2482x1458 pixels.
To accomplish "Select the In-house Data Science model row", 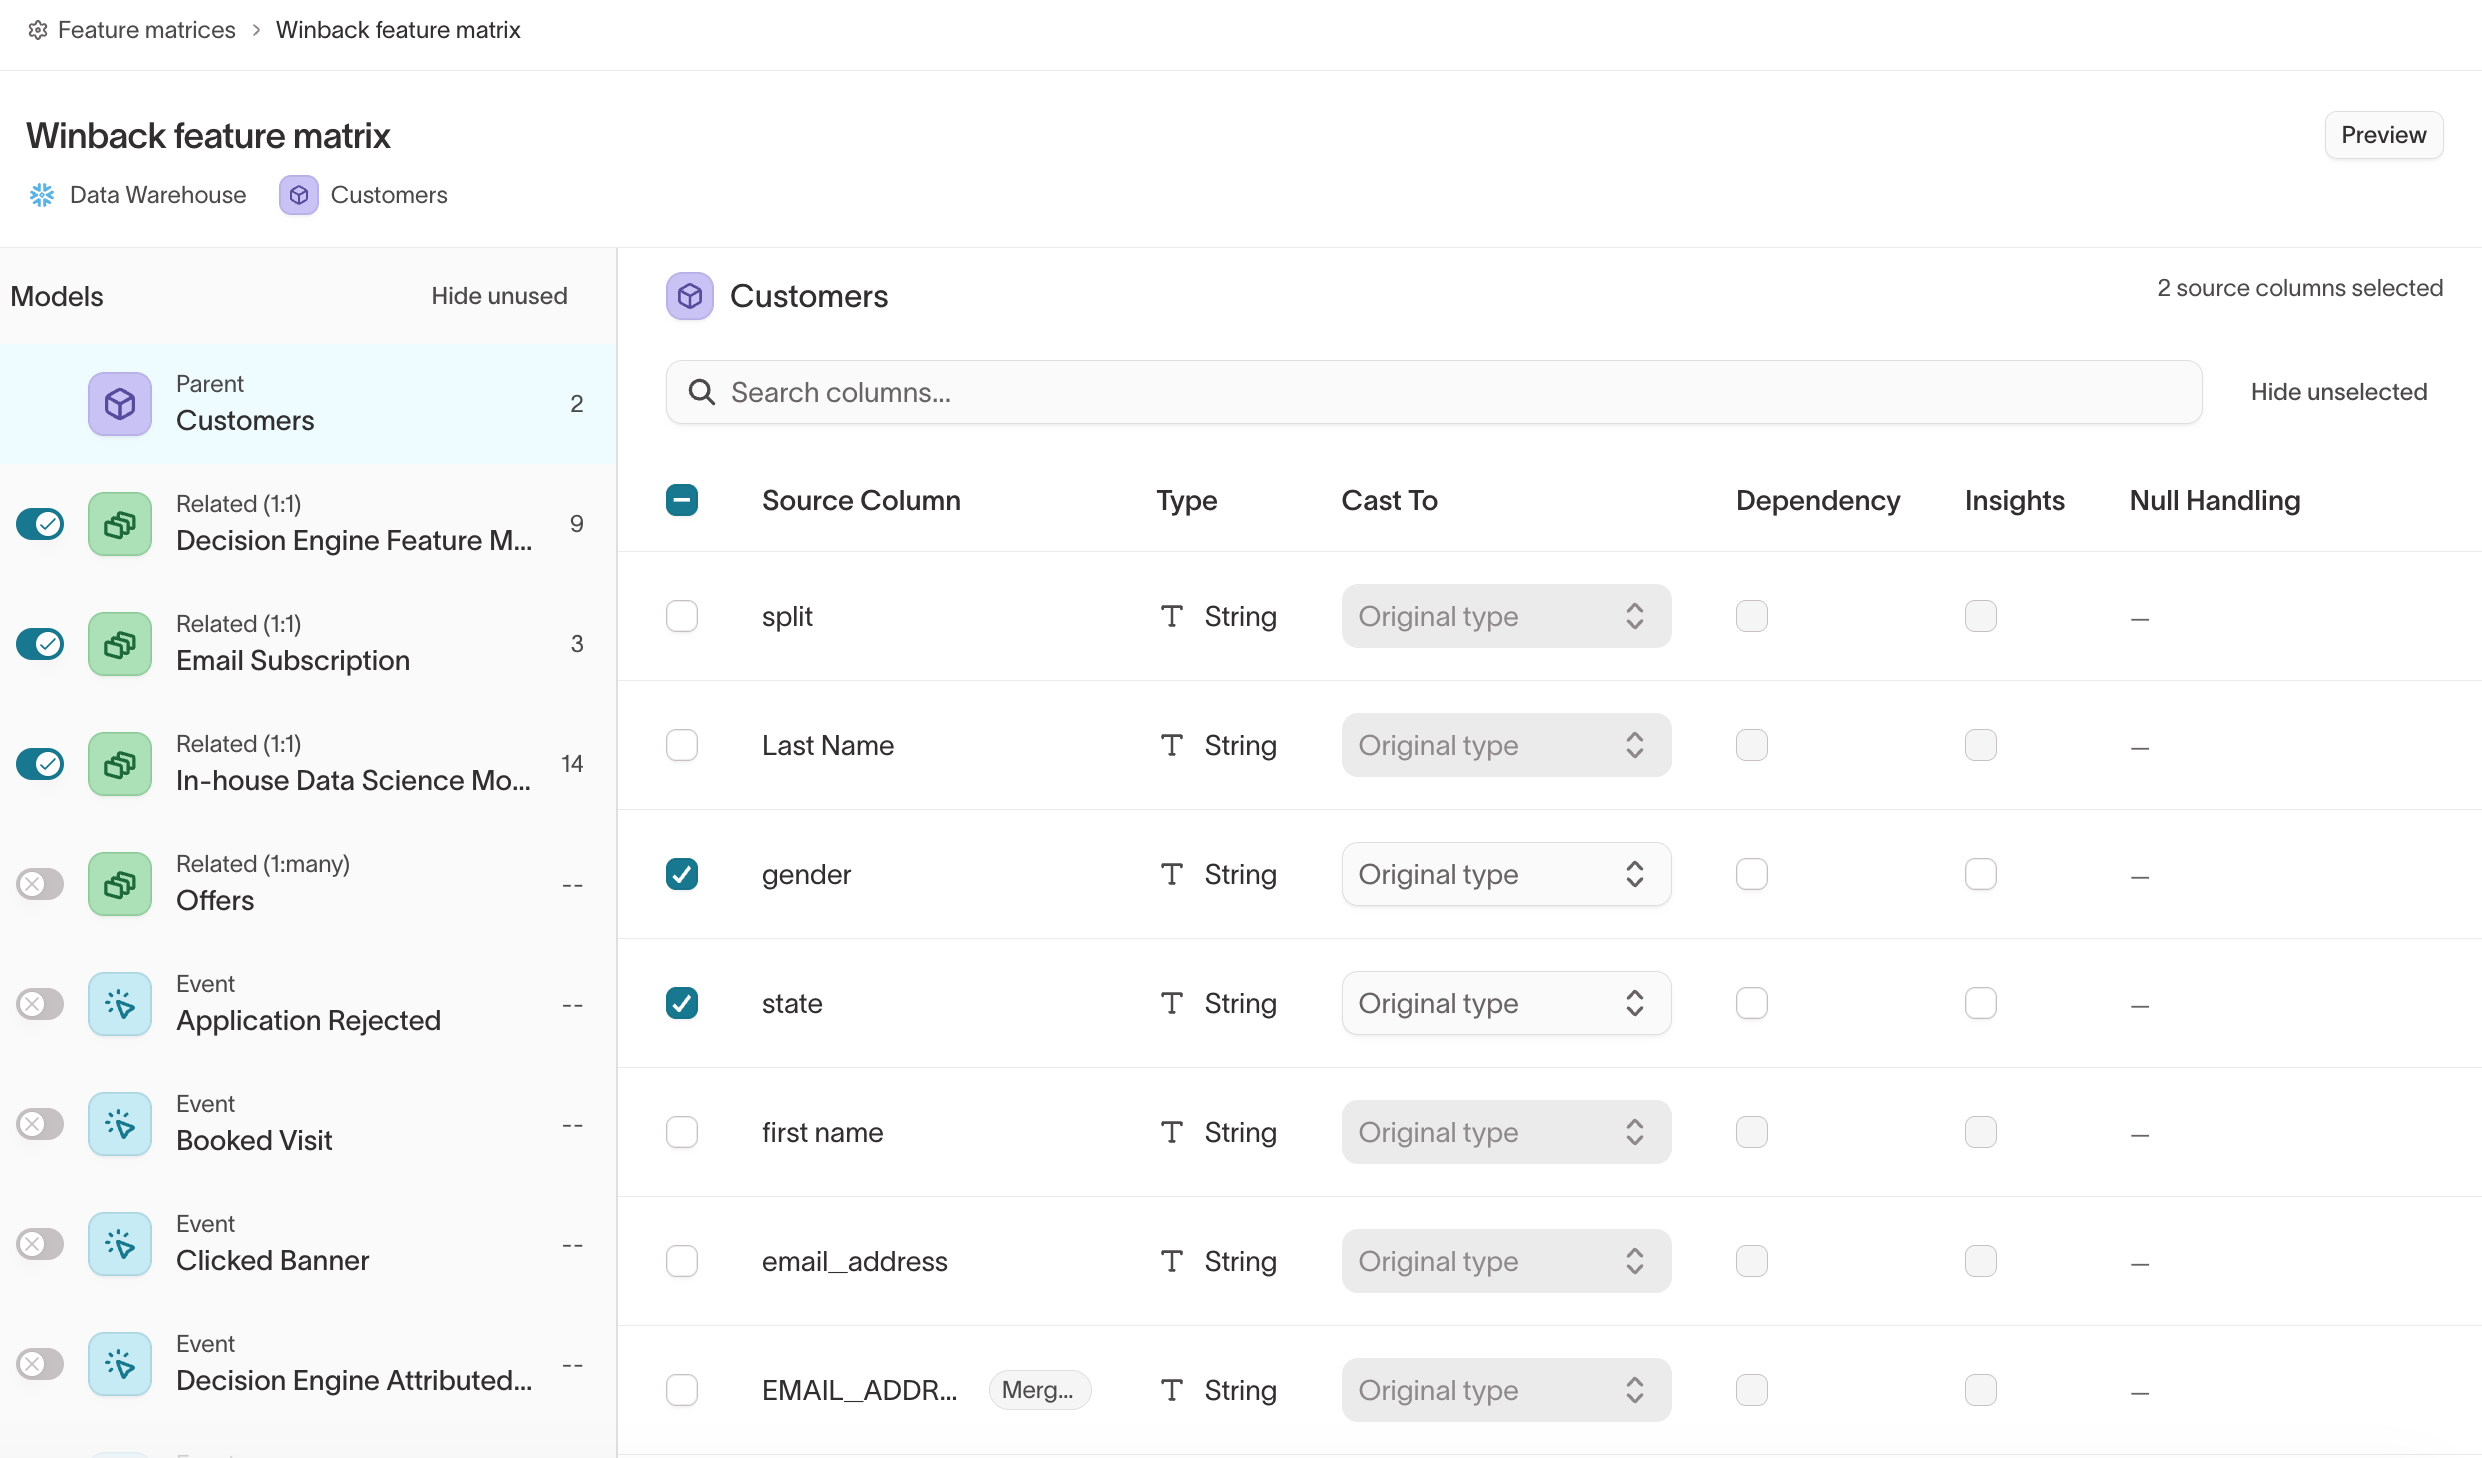I will click(x=308, y=764).
